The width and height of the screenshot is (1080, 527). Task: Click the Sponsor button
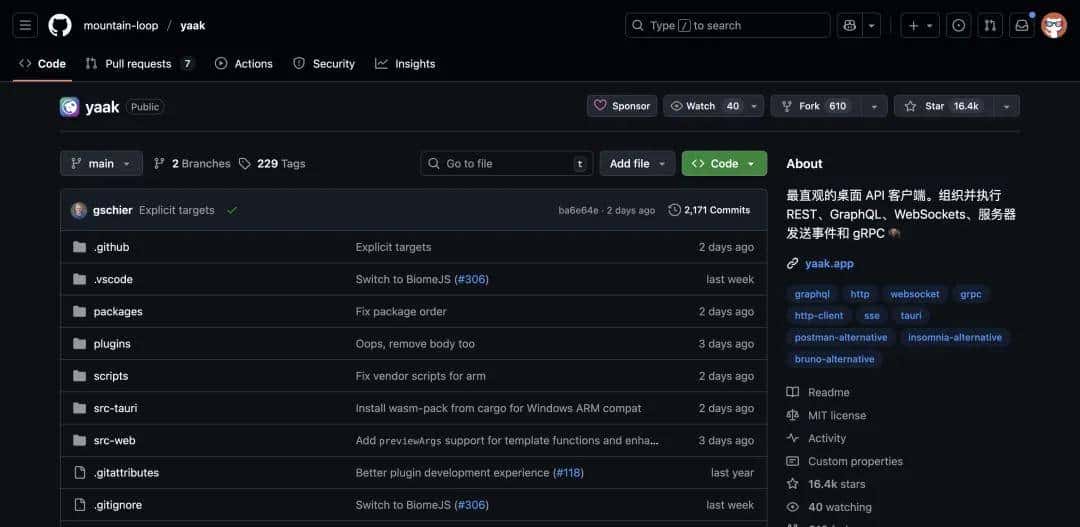point(622,106)
